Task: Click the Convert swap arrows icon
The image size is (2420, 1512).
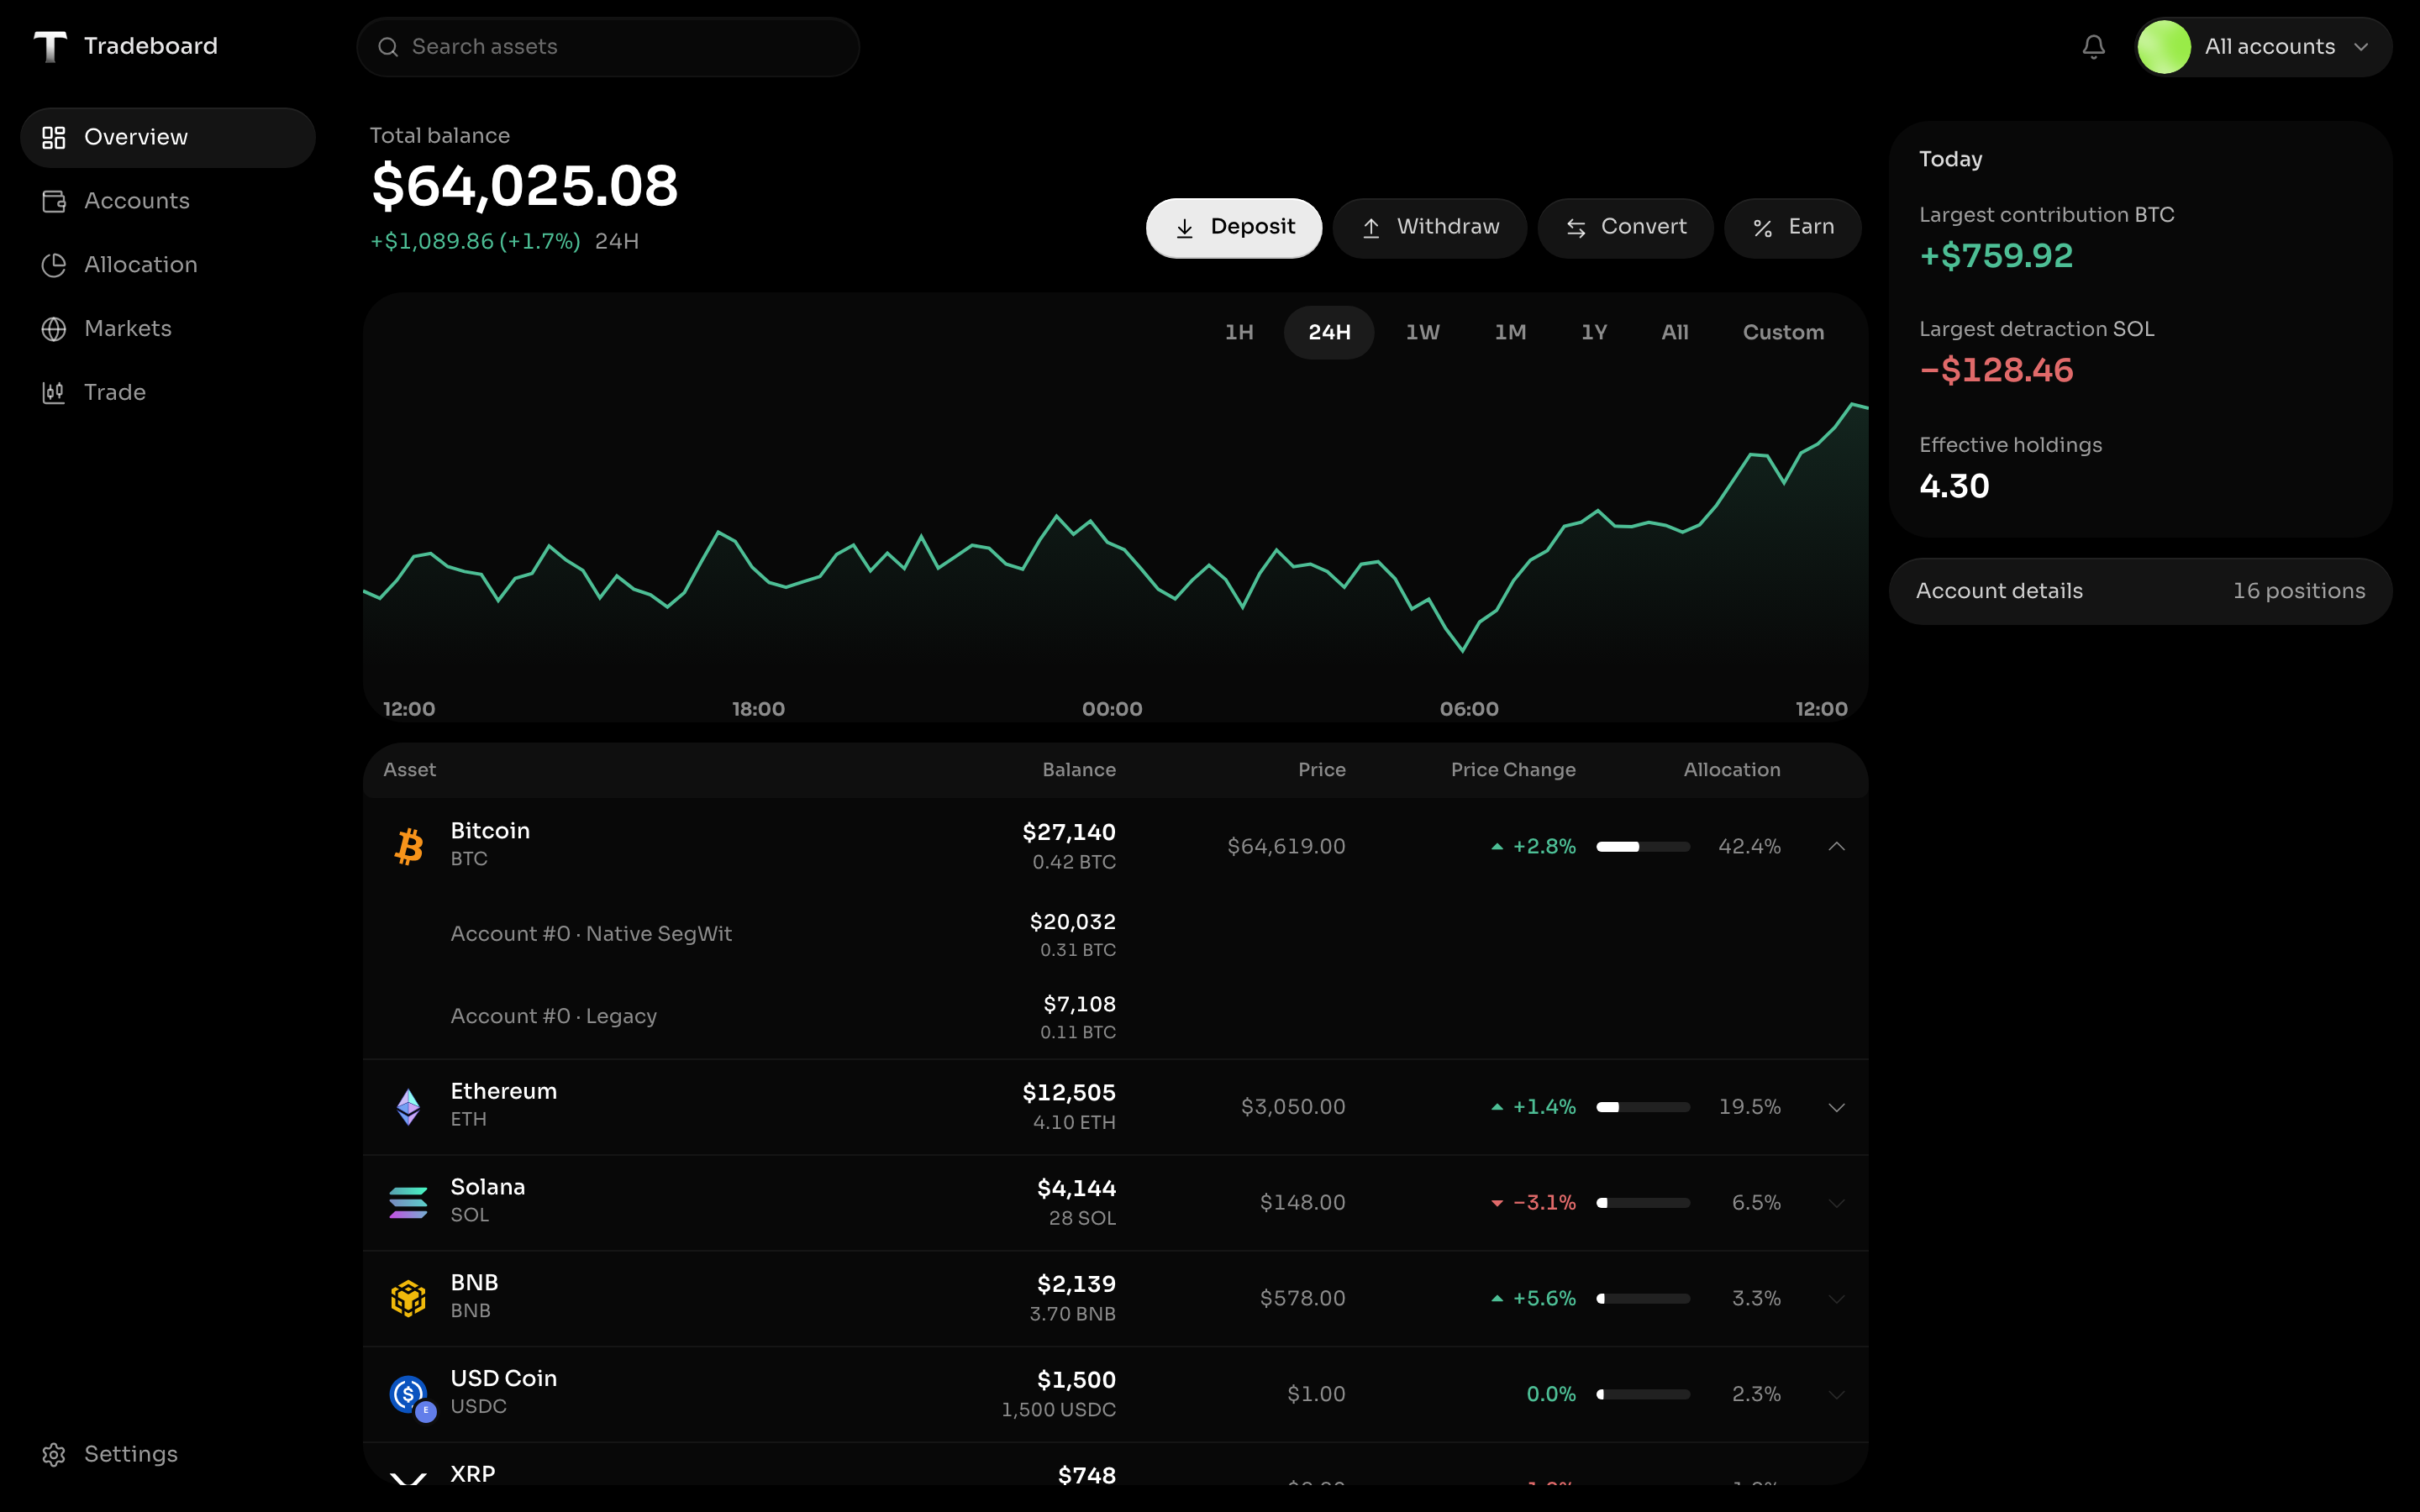Action: coord(1576,228)
